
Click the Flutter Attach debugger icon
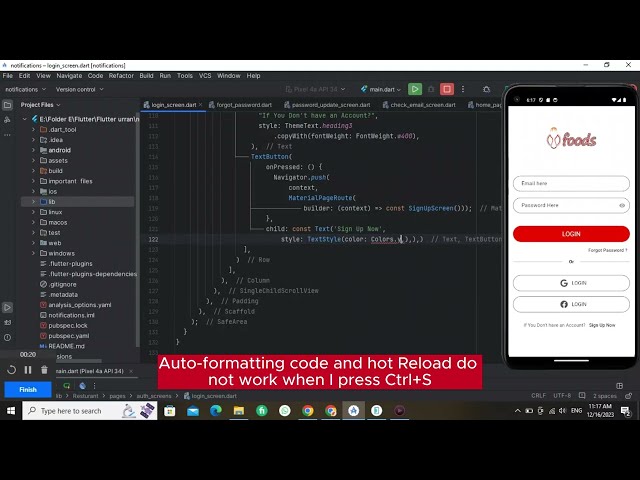486,89
